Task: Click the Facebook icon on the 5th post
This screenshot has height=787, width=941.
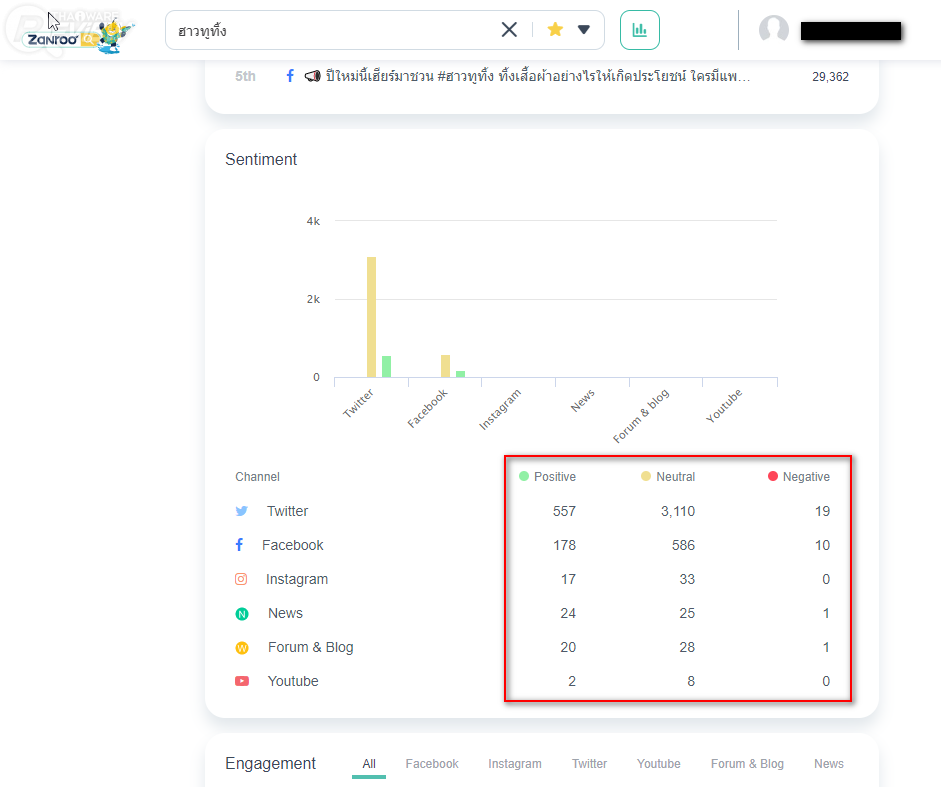Action: (x=290, y=76)
